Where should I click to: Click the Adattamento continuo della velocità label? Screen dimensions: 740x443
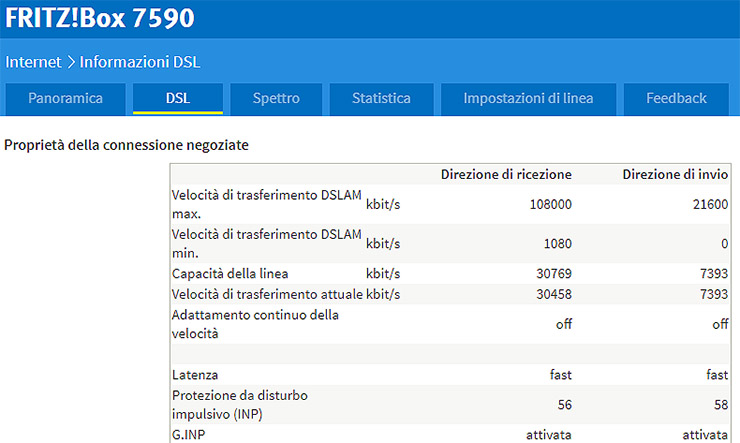click(255, 323)
